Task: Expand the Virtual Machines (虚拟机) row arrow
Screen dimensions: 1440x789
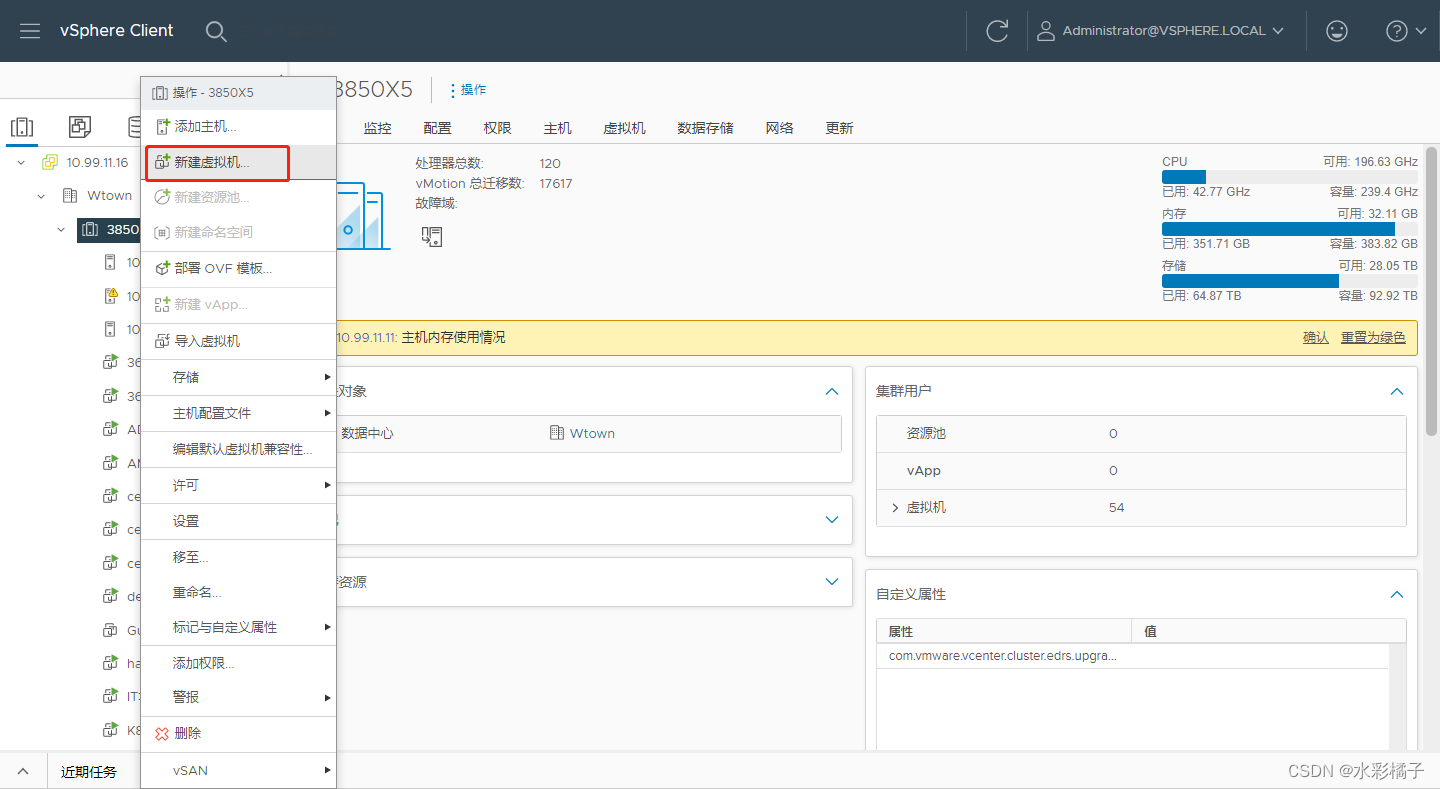Action: (x=895, y=508)
